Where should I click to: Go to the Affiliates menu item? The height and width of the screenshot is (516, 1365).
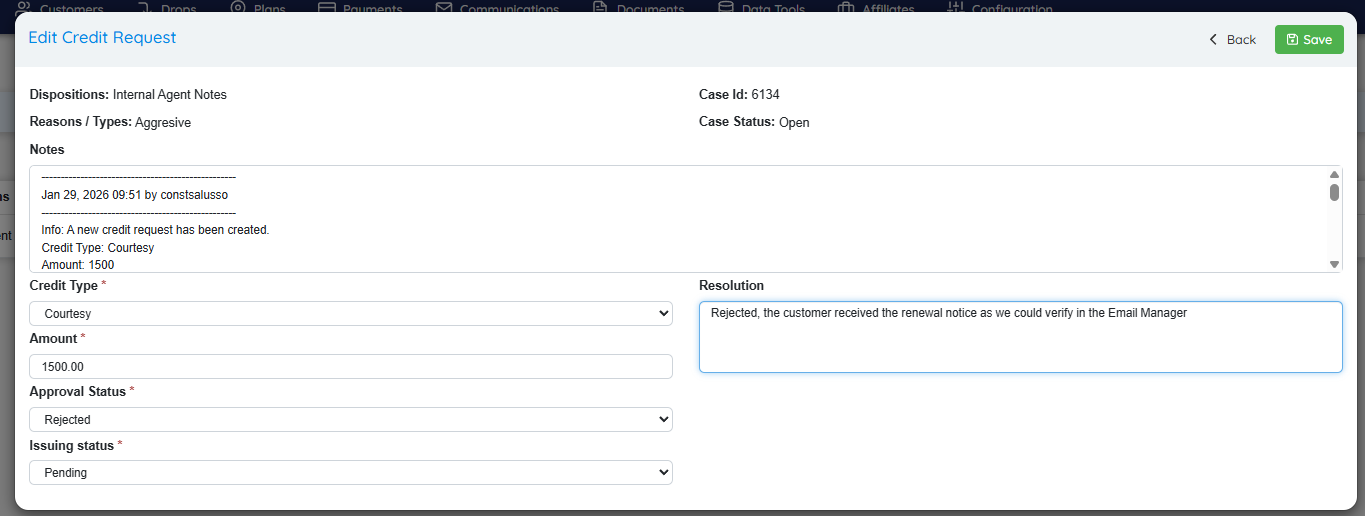point(888,9)
